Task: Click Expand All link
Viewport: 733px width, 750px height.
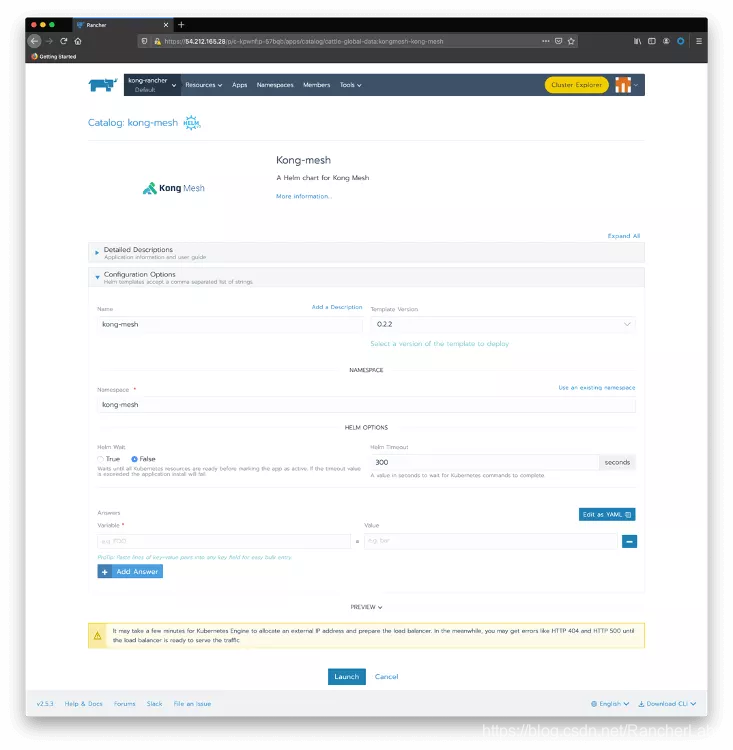Action: tap(623, 236)
